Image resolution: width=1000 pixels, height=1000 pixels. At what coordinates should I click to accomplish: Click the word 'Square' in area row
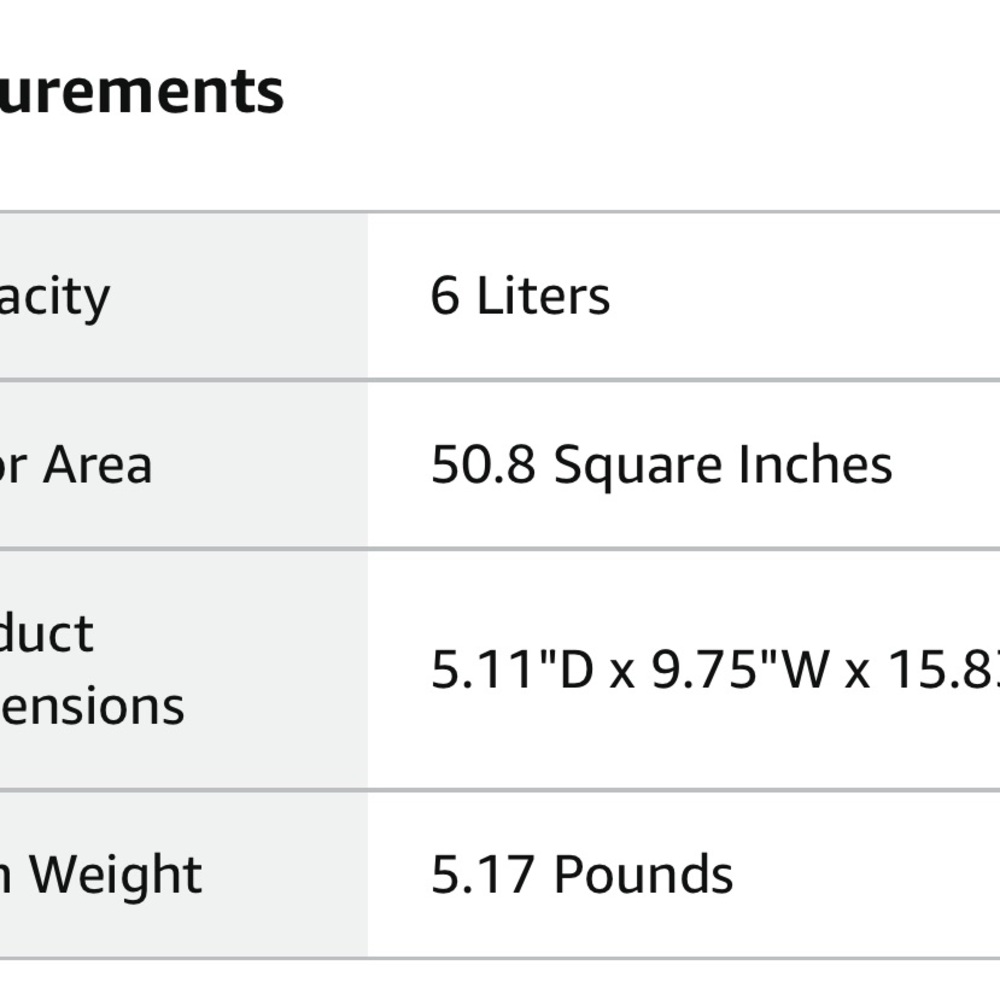pyautogui.click(x=638, y=466)
